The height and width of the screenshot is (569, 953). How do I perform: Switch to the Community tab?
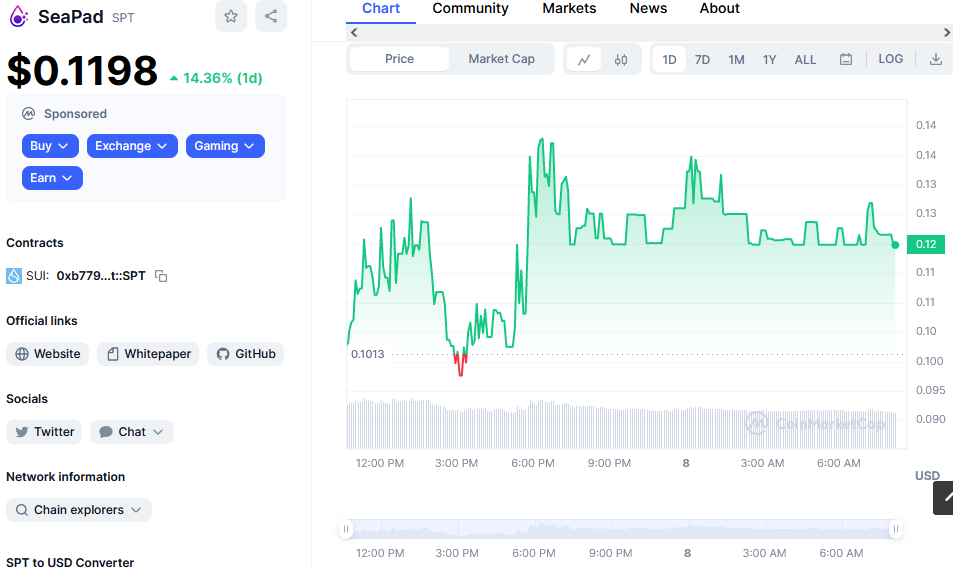[470, 9]
